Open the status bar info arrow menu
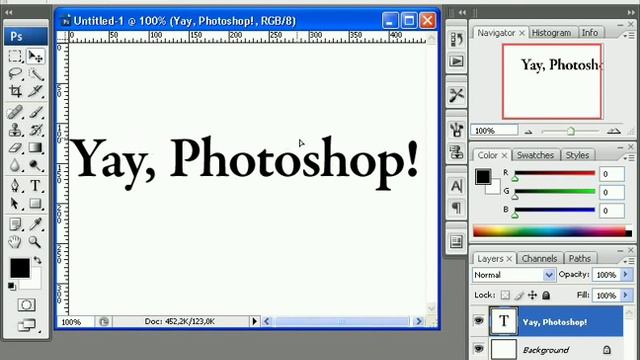Screen dimensions: 640x360 (x=254, y=321)
